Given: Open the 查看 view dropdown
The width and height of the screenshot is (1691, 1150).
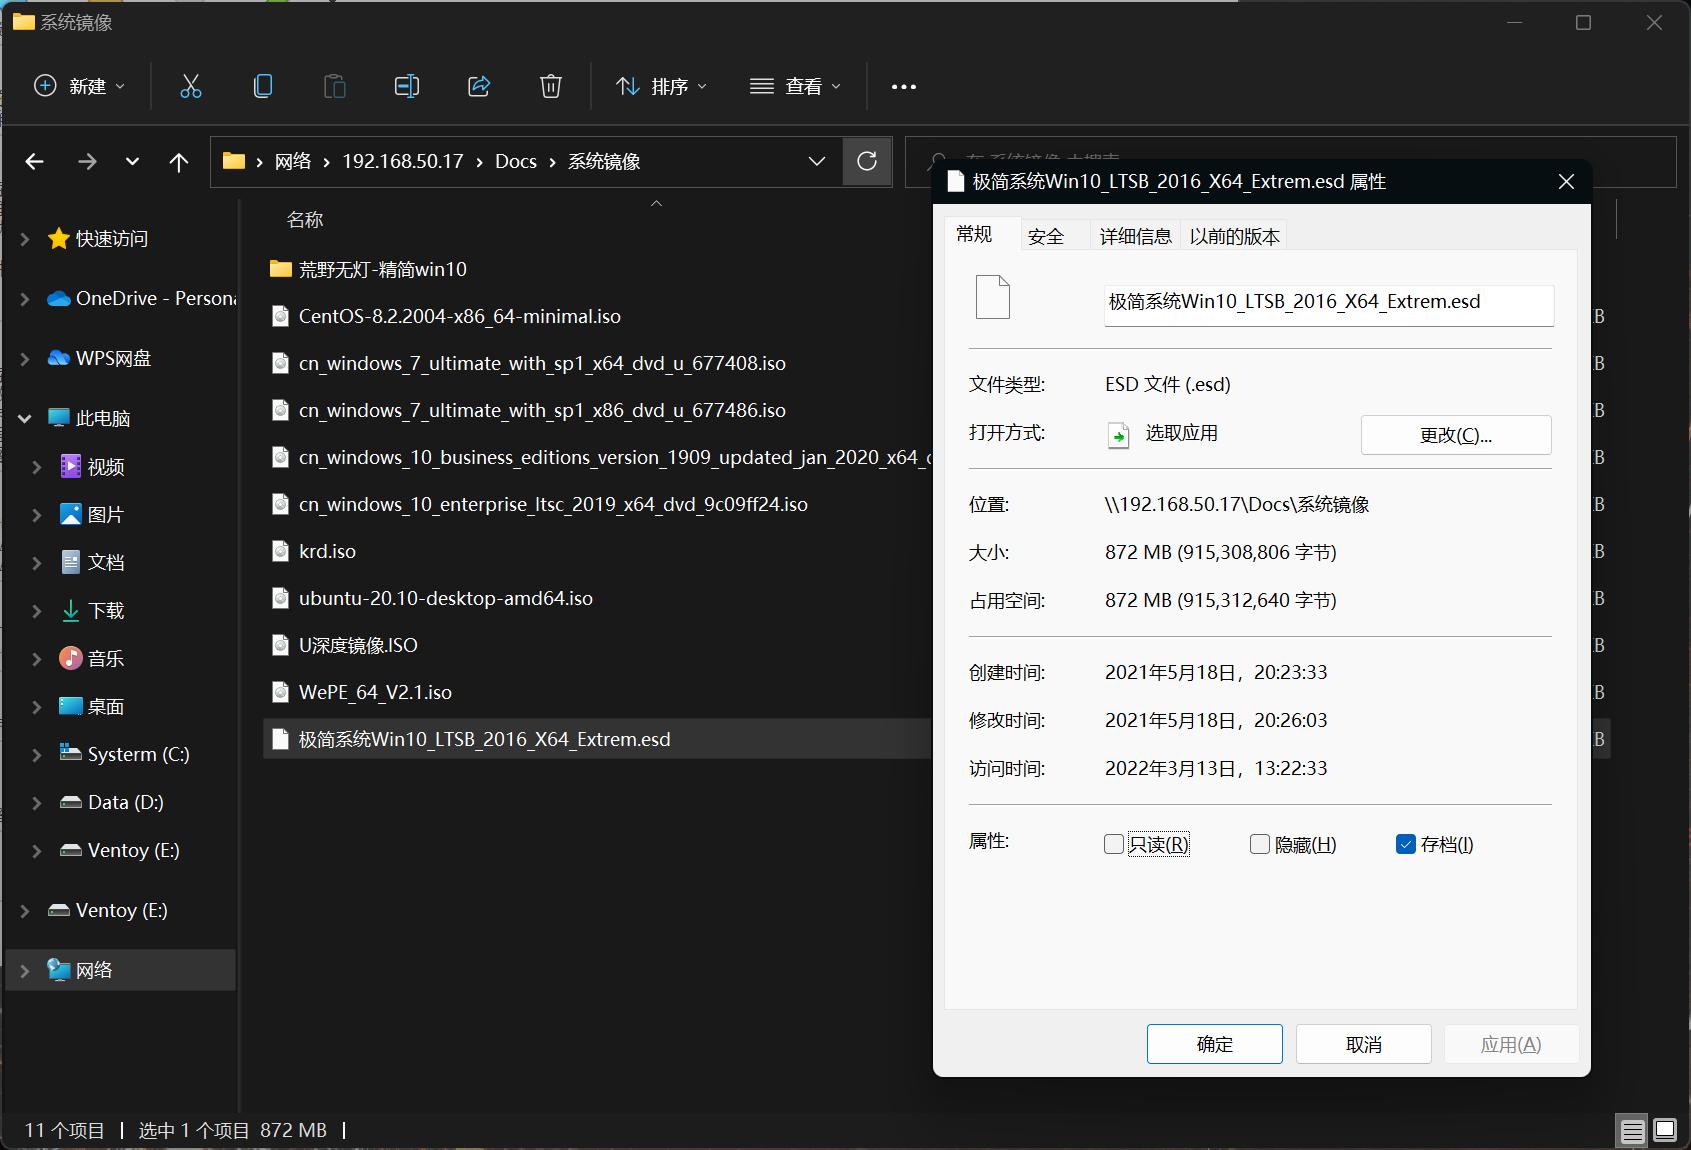Looking at the screenshot, I should (x=795, y=86).
